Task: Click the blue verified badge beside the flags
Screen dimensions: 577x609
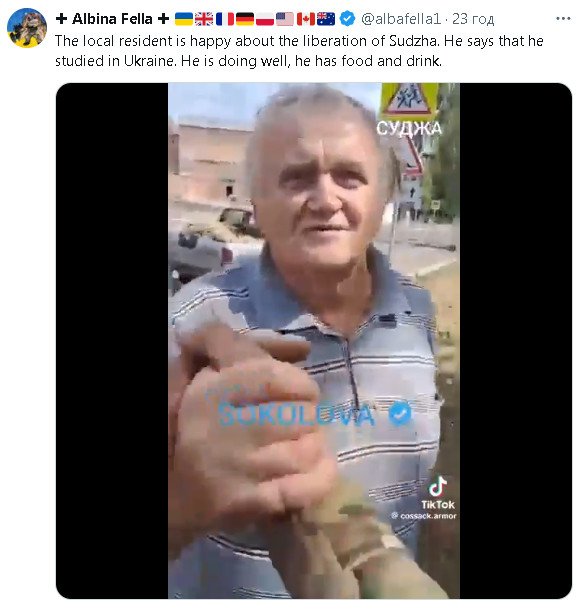Action: point(347,19)
